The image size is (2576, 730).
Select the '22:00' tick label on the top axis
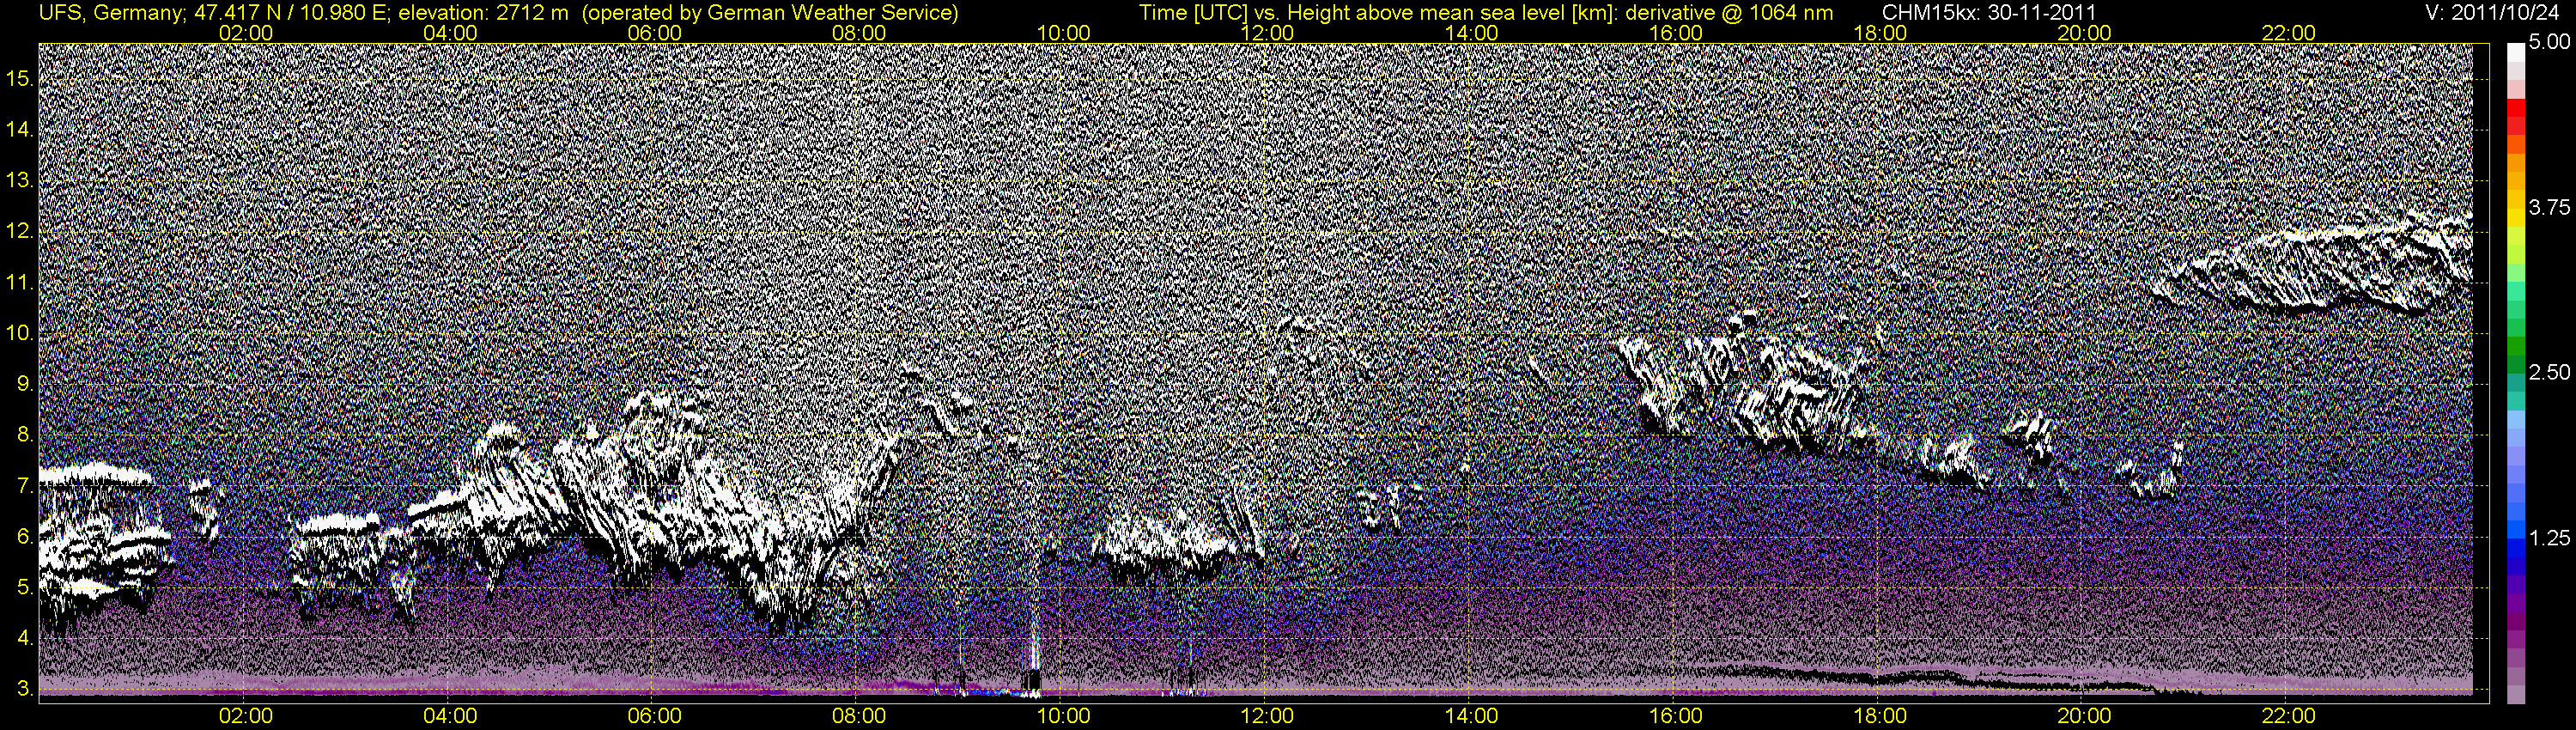[2289, 33]
